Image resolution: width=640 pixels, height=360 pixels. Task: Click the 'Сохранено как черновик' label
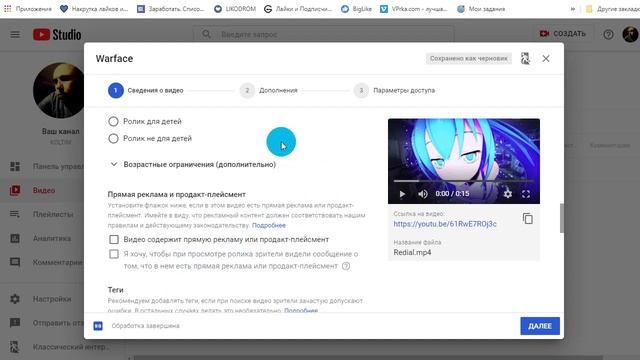pos(468,58)
